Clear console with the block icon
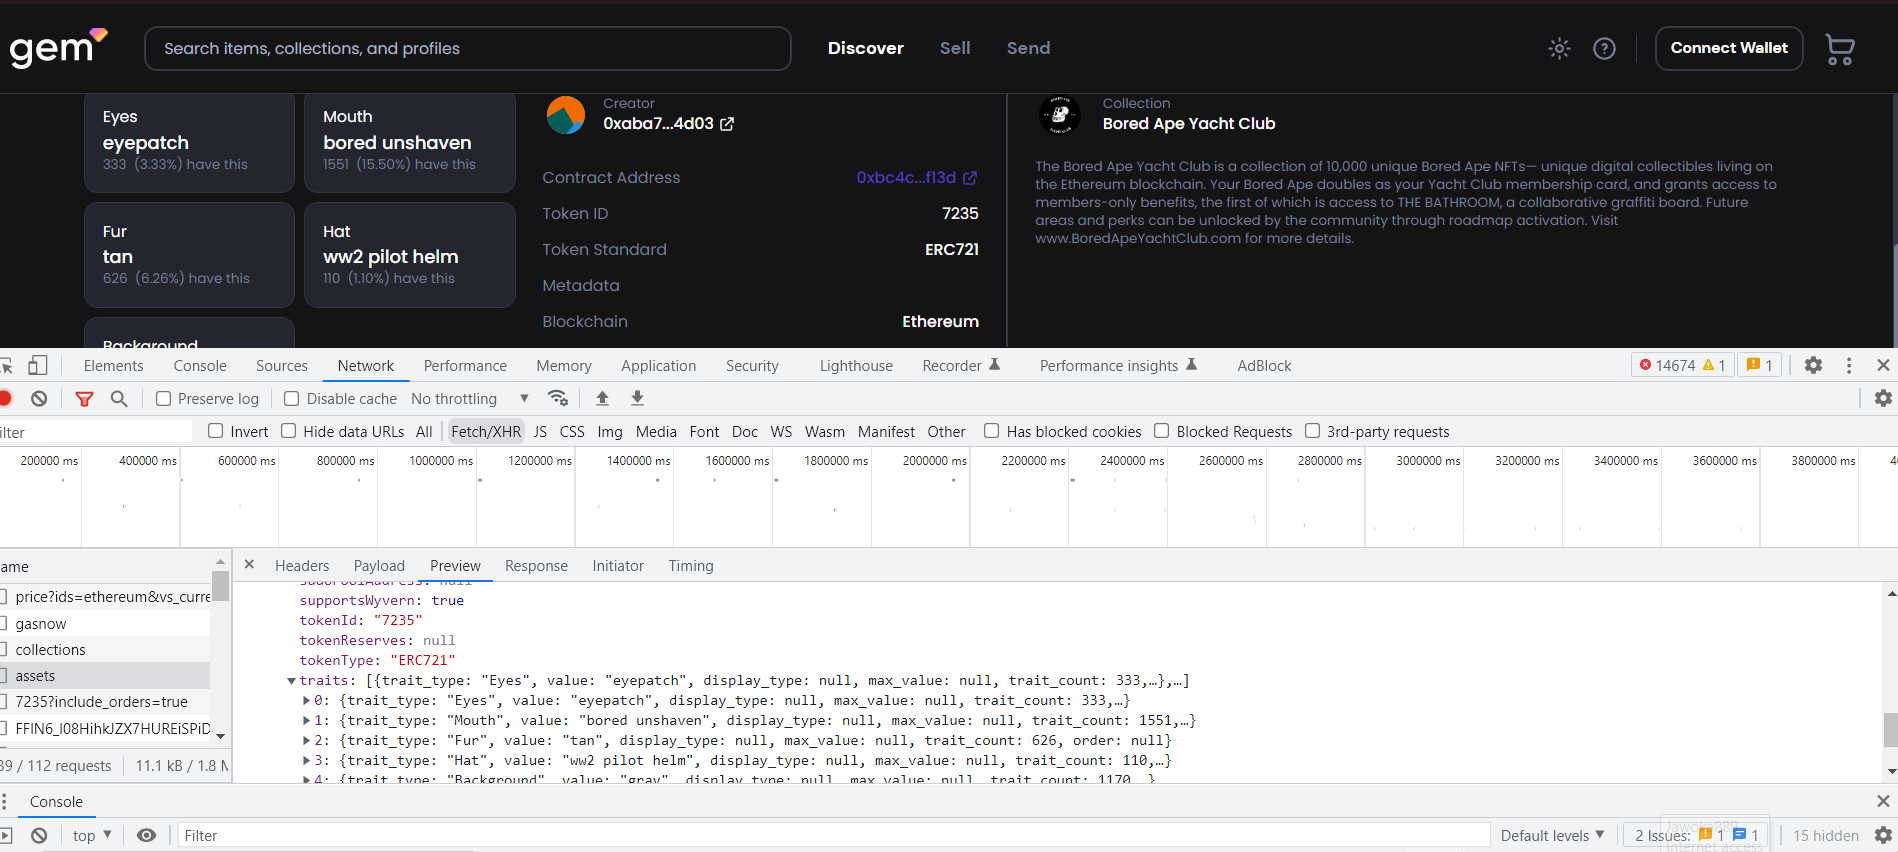This screenshot has width=1898, height=852. coord(39,835)
